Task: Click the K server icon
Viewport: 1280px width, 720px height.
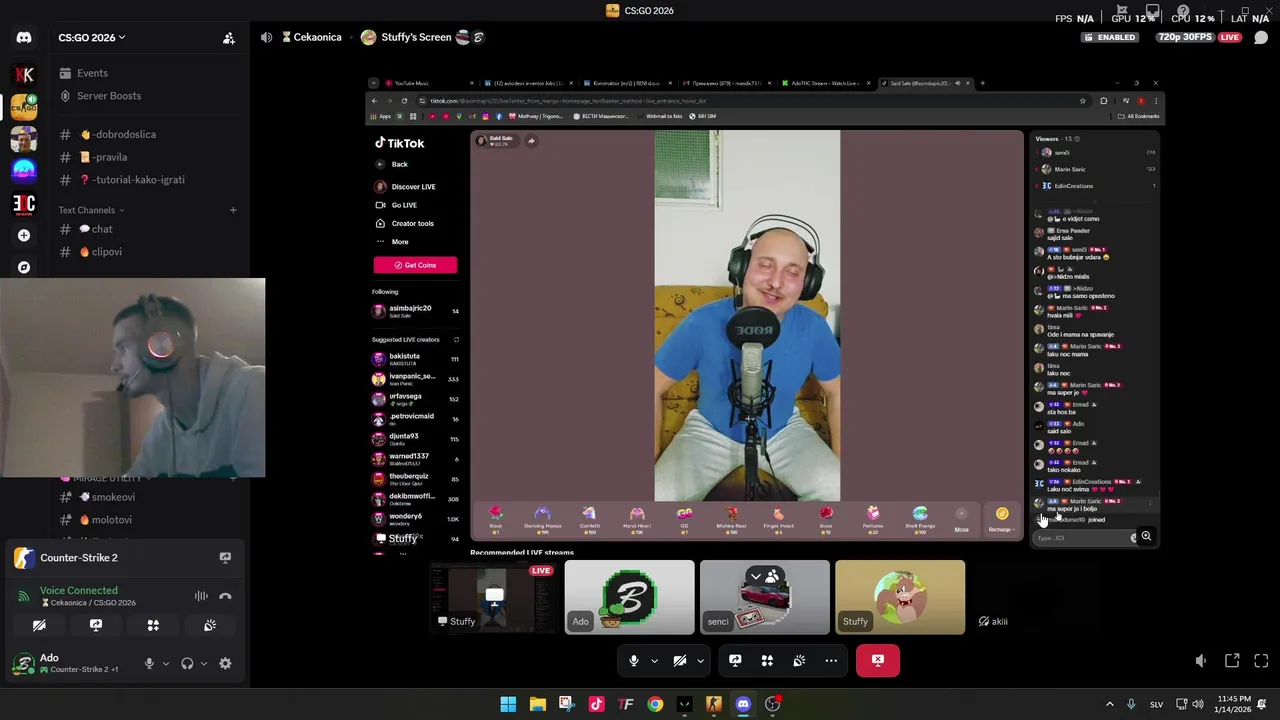Action: pos(24,74)
